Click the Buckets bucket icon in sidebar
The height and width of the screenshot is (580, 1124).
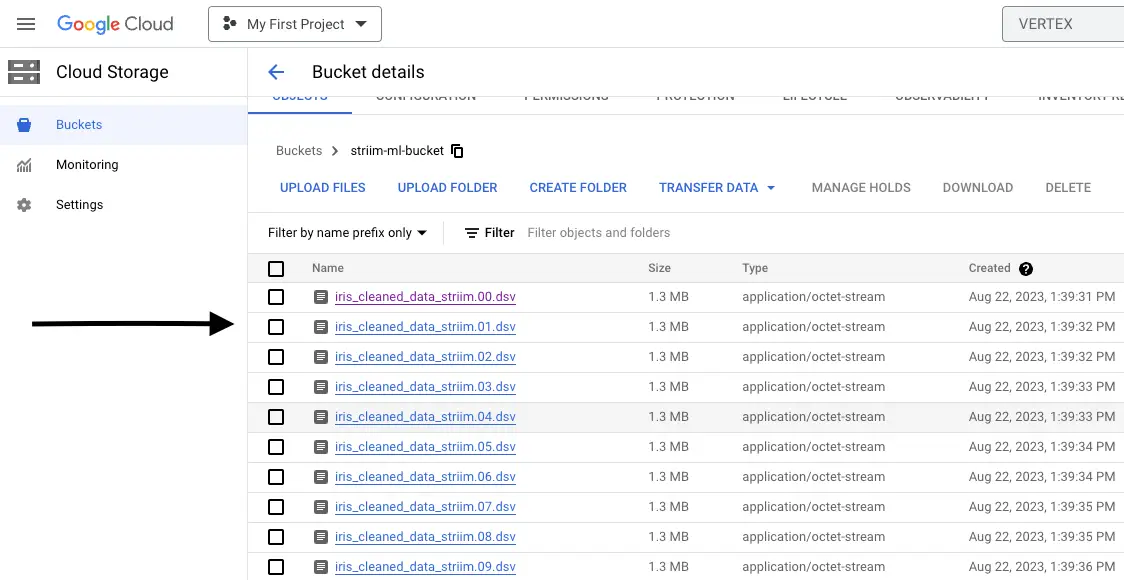[x=24, y=125]
